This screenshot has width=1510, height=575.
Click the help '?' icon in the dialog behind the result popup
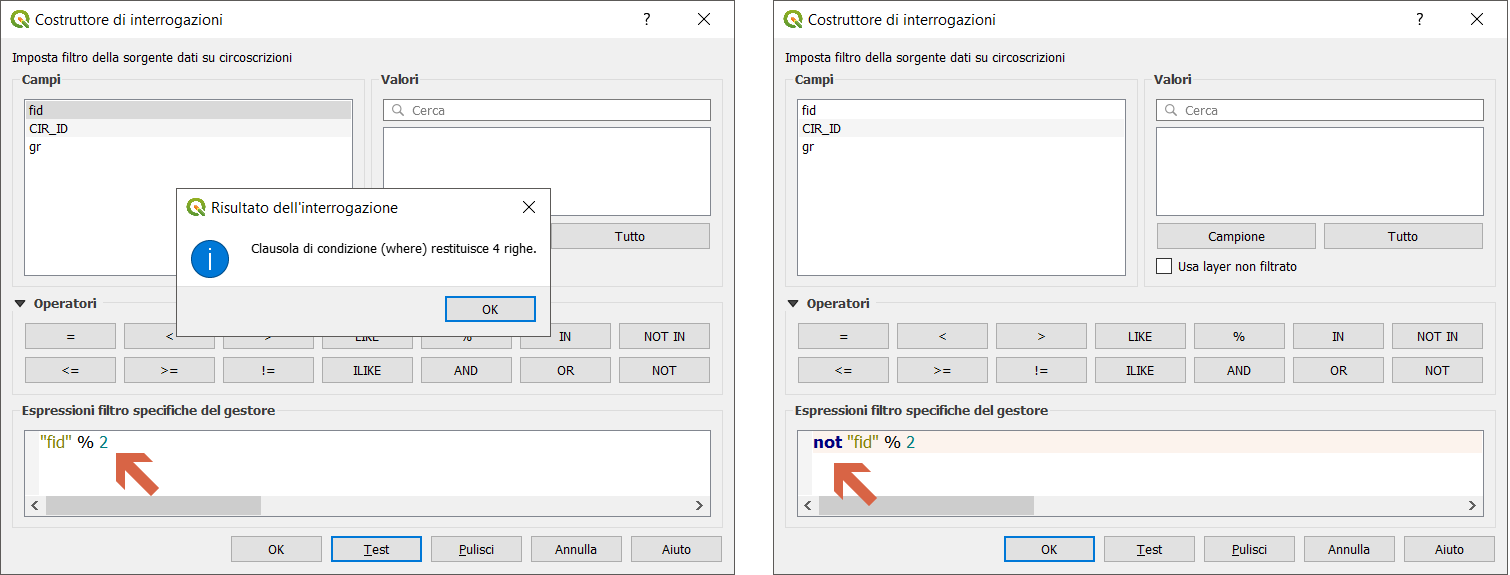click(646, 20)
